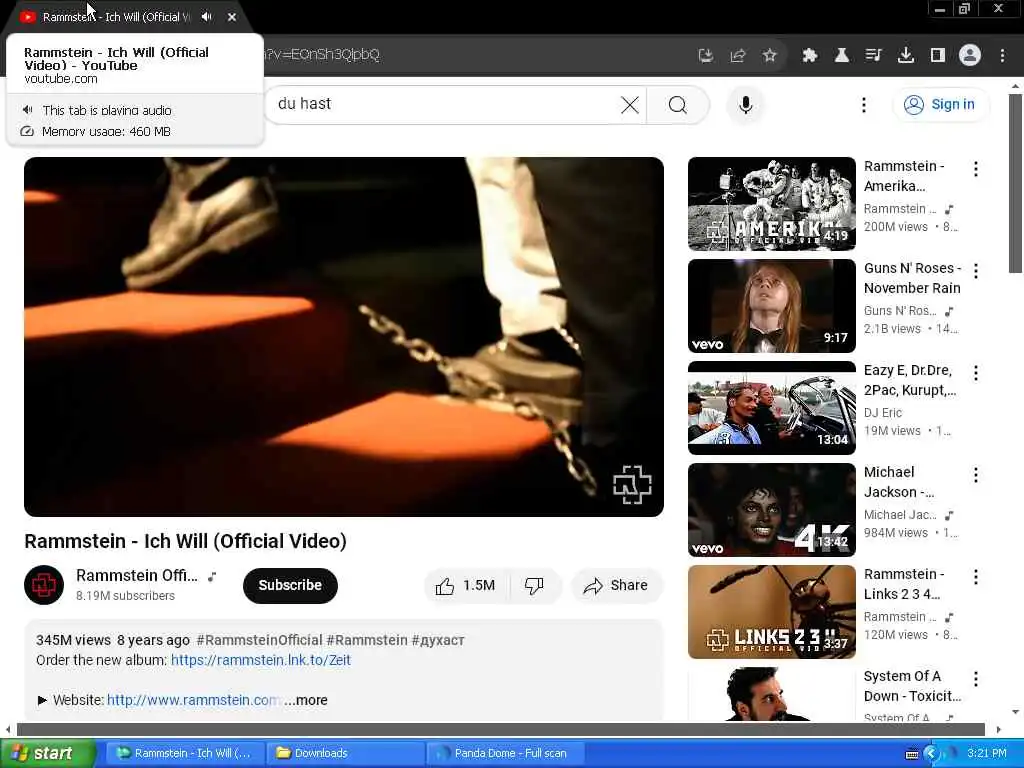This screenshot has width=1024, height=768.
Task: Like the video with thumbs up
Action: [466, 586]
